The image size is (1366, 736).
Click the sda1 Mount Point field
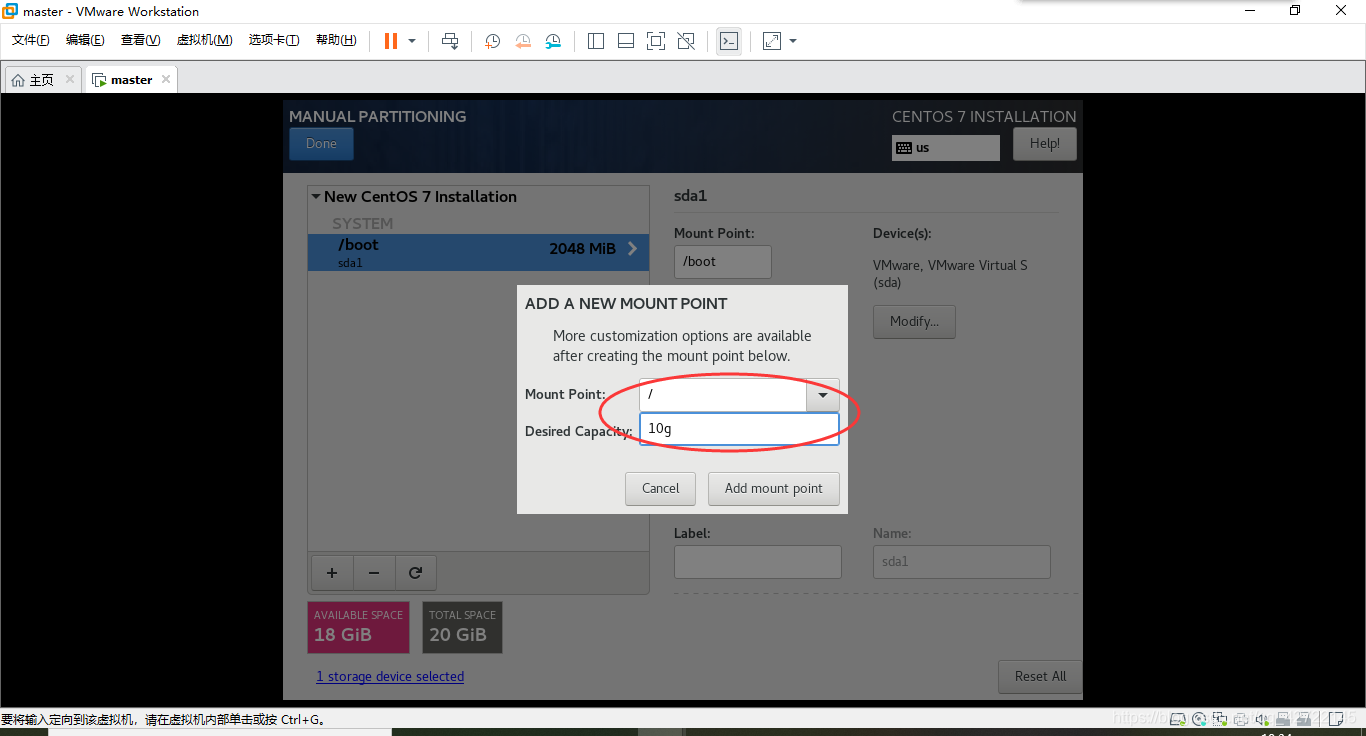pos(722,262)
